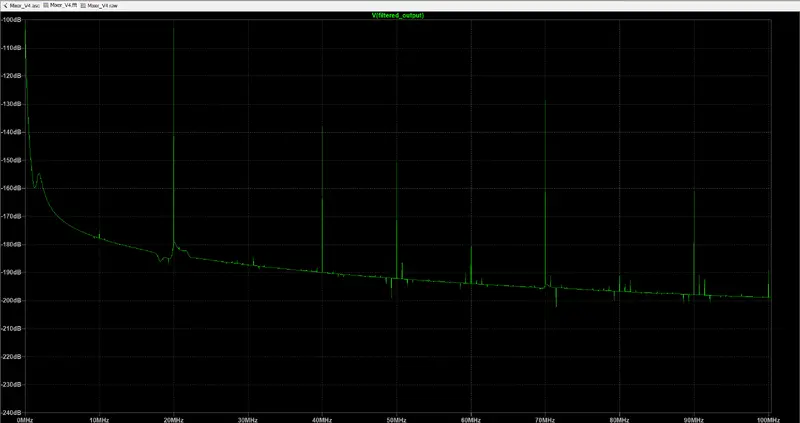Click the fft tab's waveform icon
This screenshot has width=800, height=423.
[x=46, y=5]
